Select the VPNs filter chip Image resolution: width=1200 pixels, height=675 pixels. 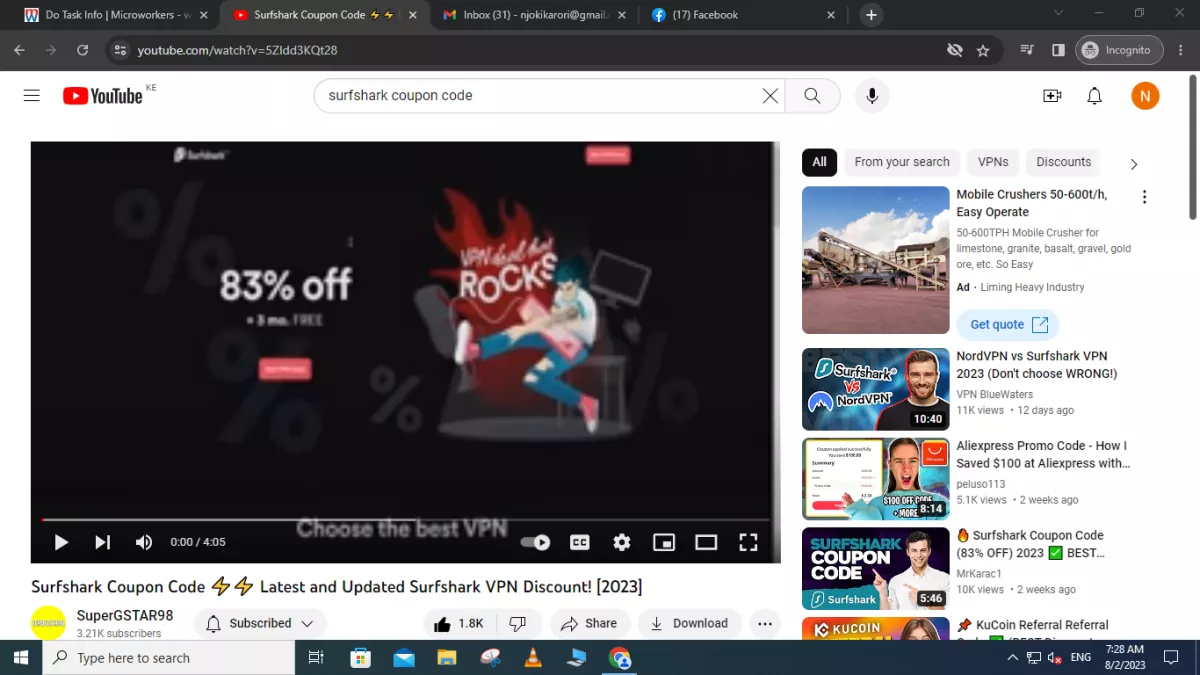click(x=992, y=161)
